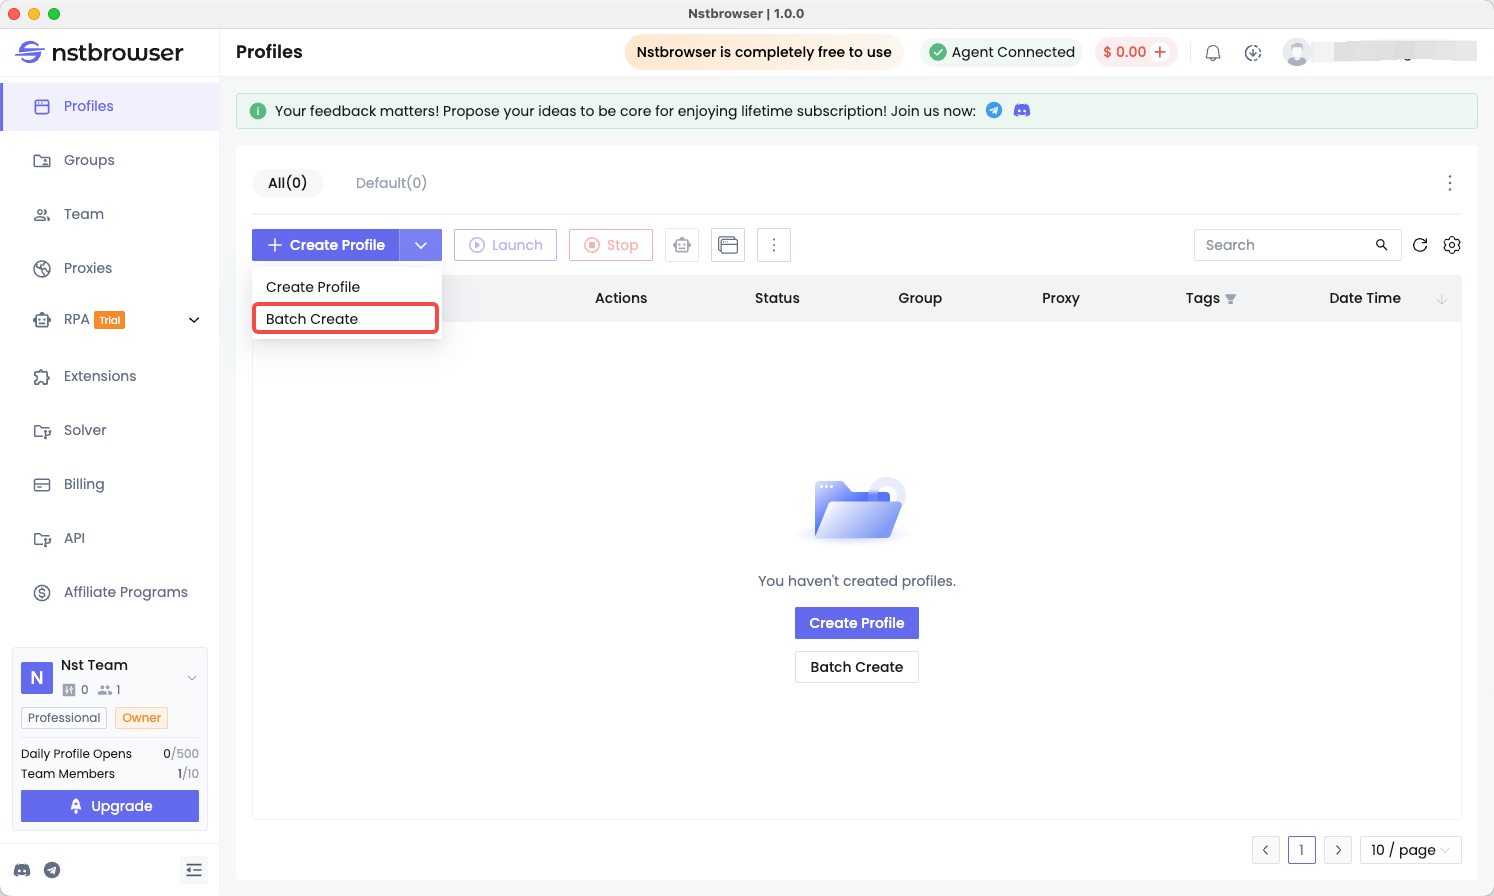
Task: Click the Affiliate Programs dollar icon
Action: point(42,592)
